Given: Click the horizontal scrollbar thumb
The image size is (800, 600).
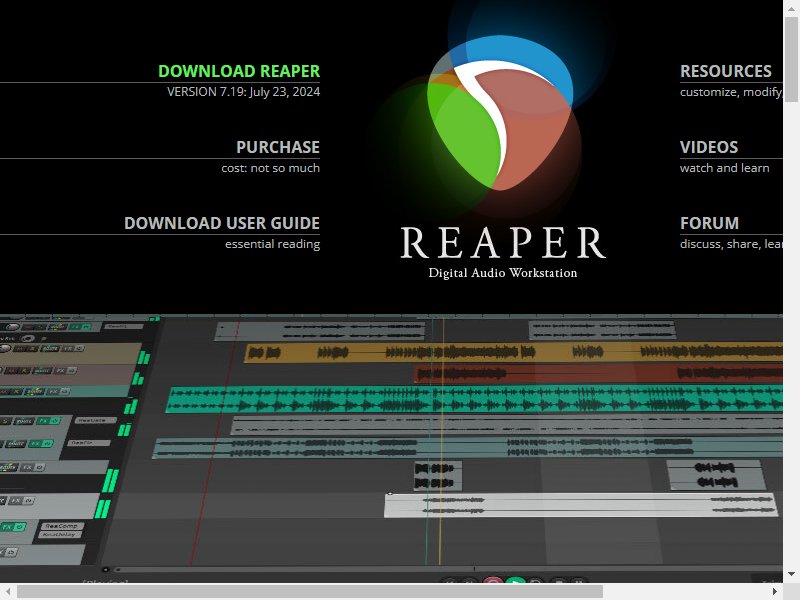Looking at the screenshot, I should (x=310, y=591).
